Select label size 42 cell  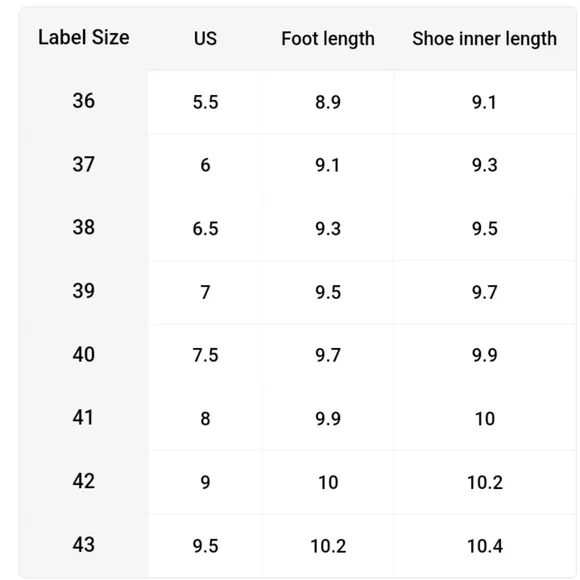point(84,481)
